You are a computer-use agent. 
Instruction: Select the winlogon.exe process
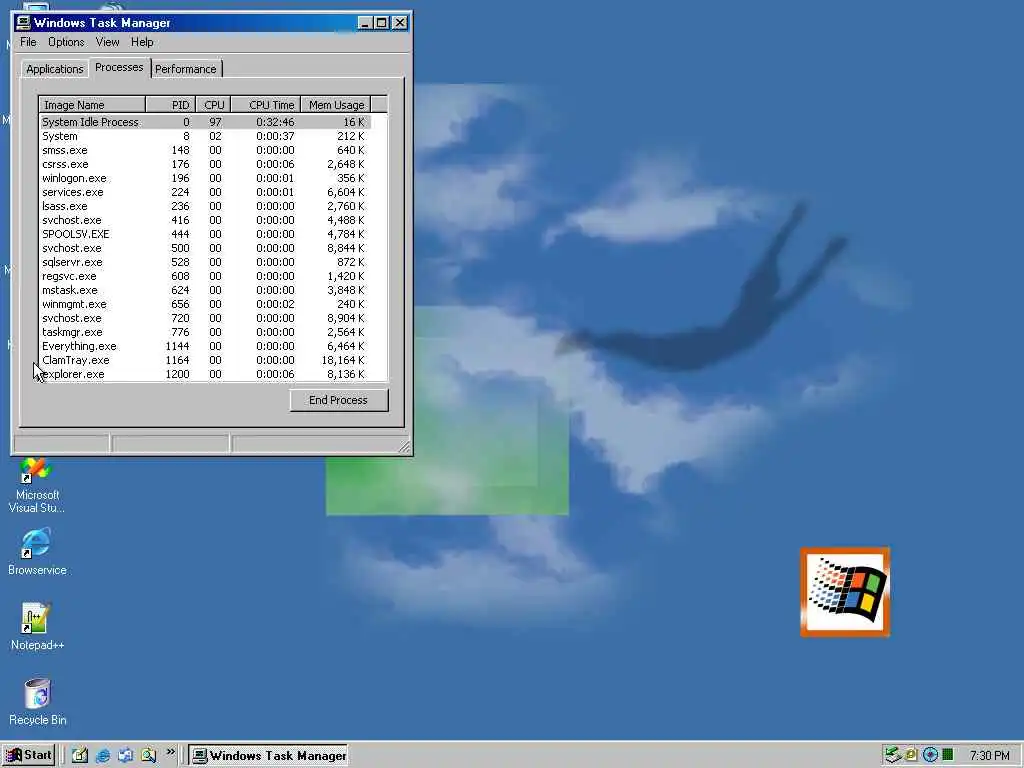[204, 178]
